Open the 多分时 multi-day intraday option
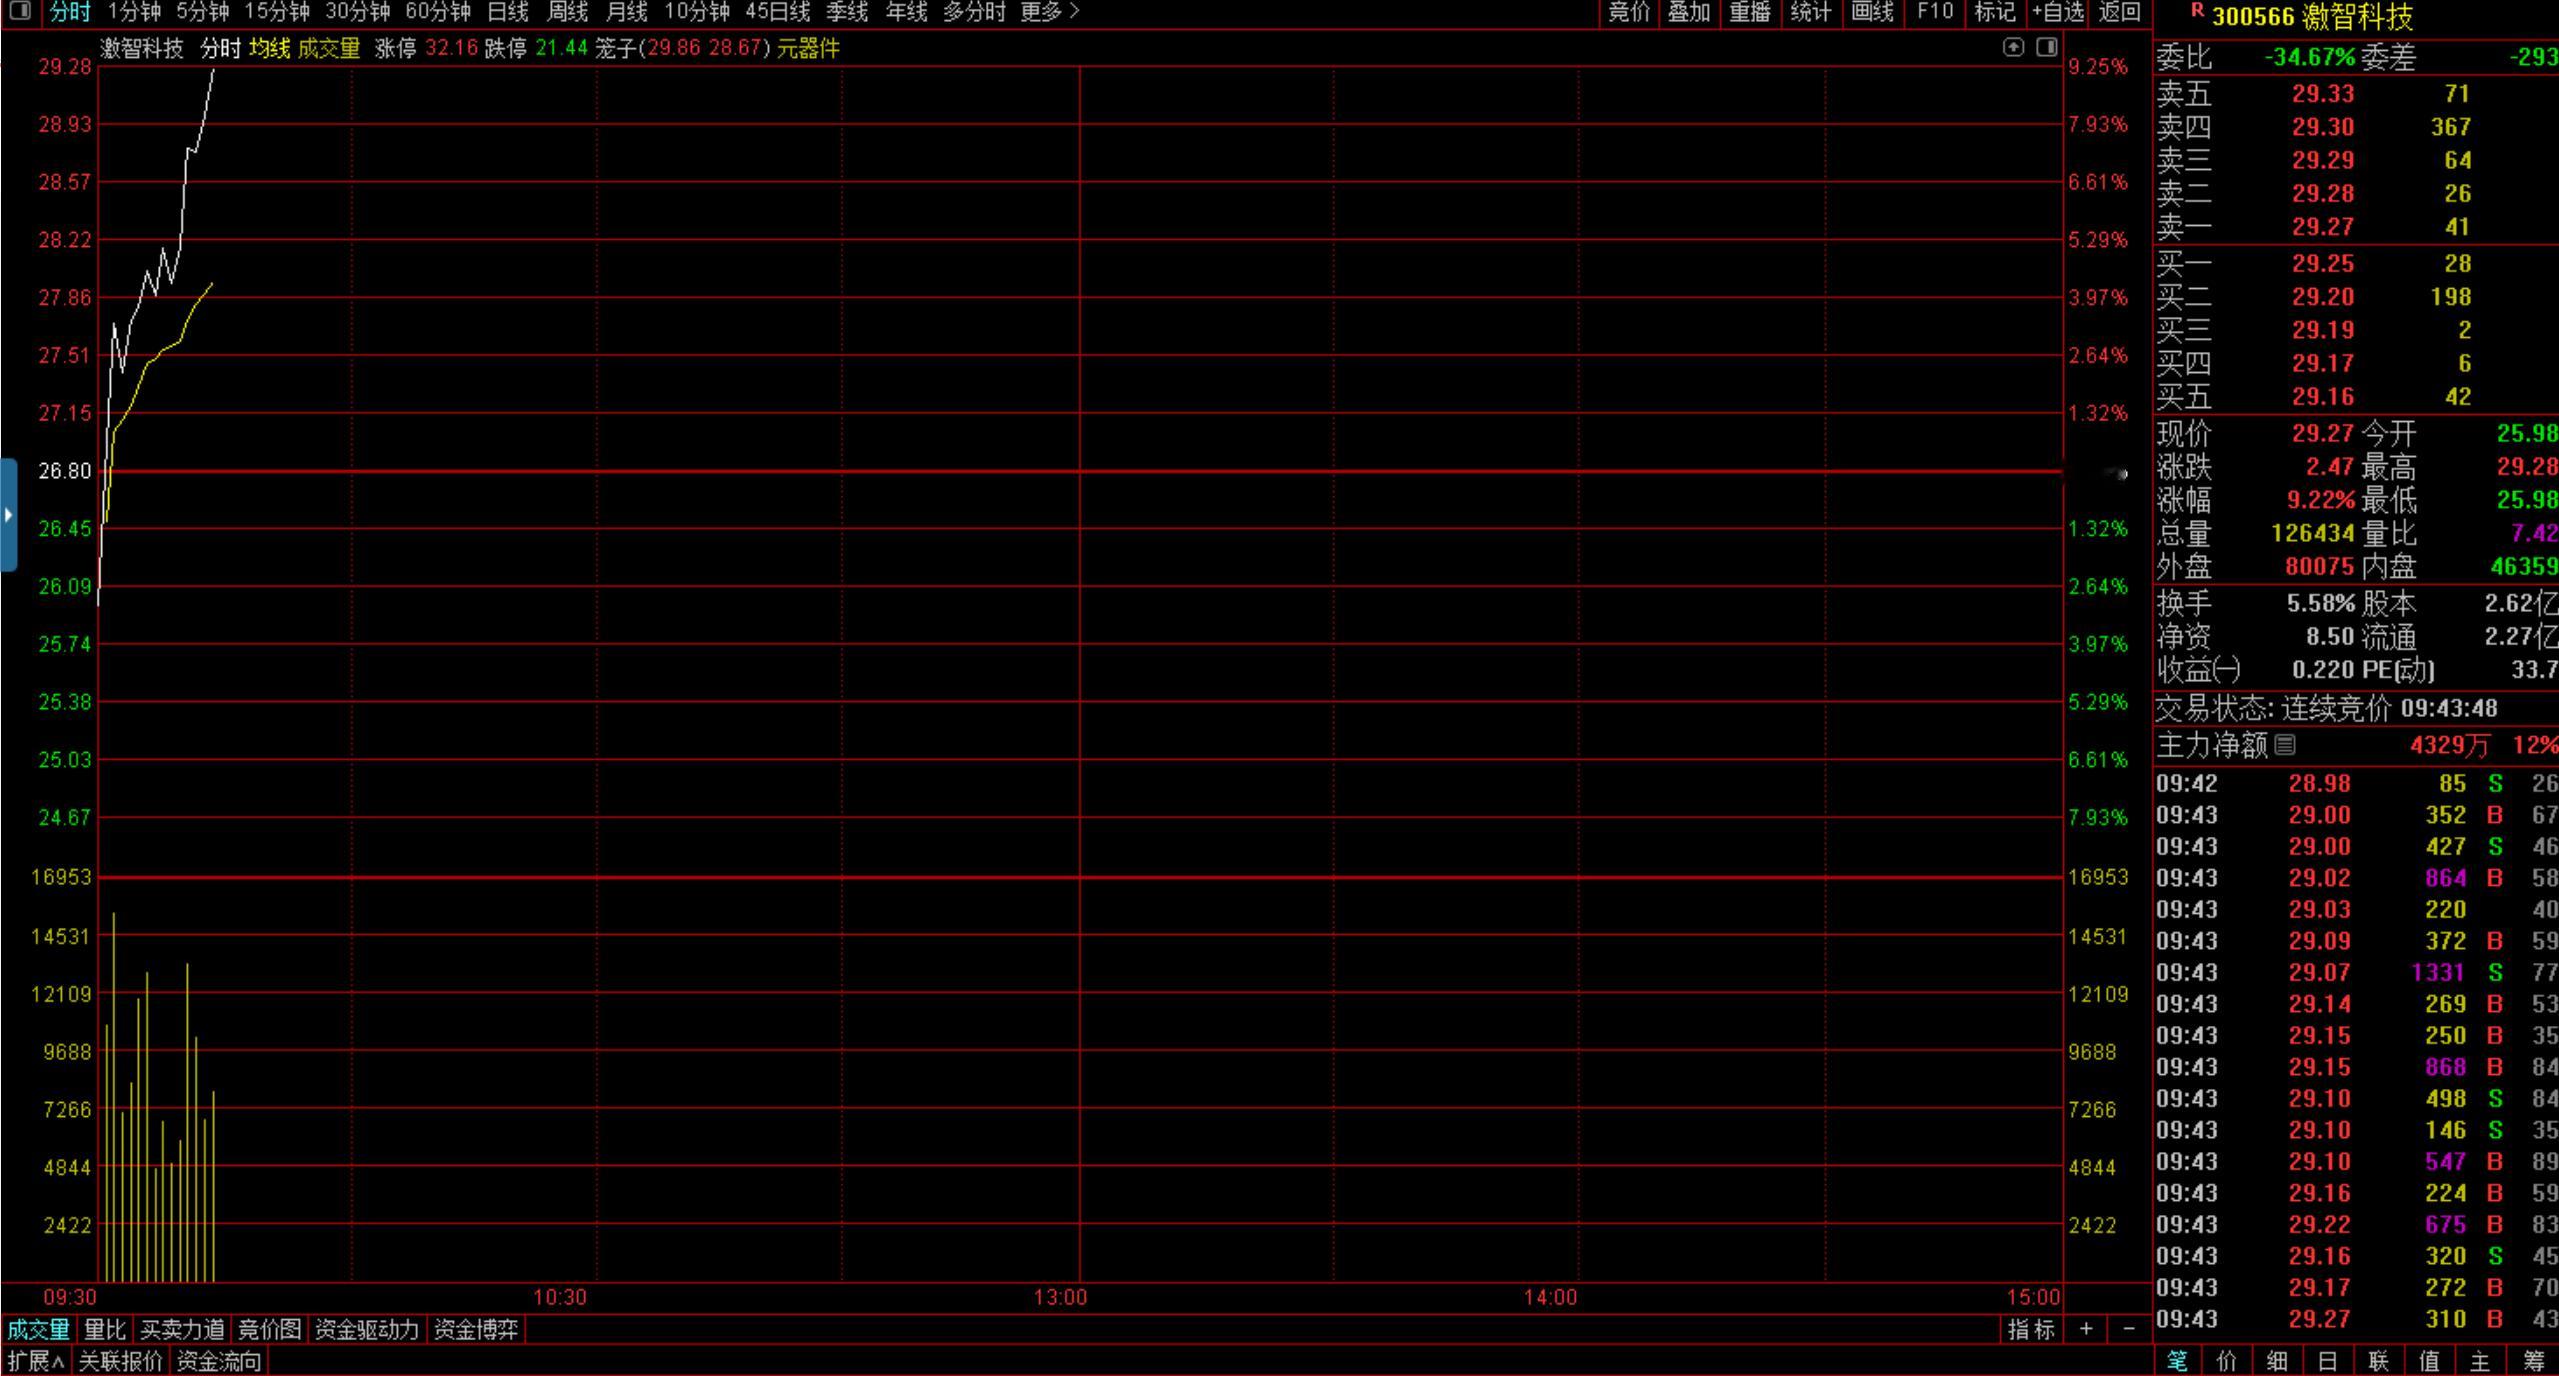 (974, 12)
